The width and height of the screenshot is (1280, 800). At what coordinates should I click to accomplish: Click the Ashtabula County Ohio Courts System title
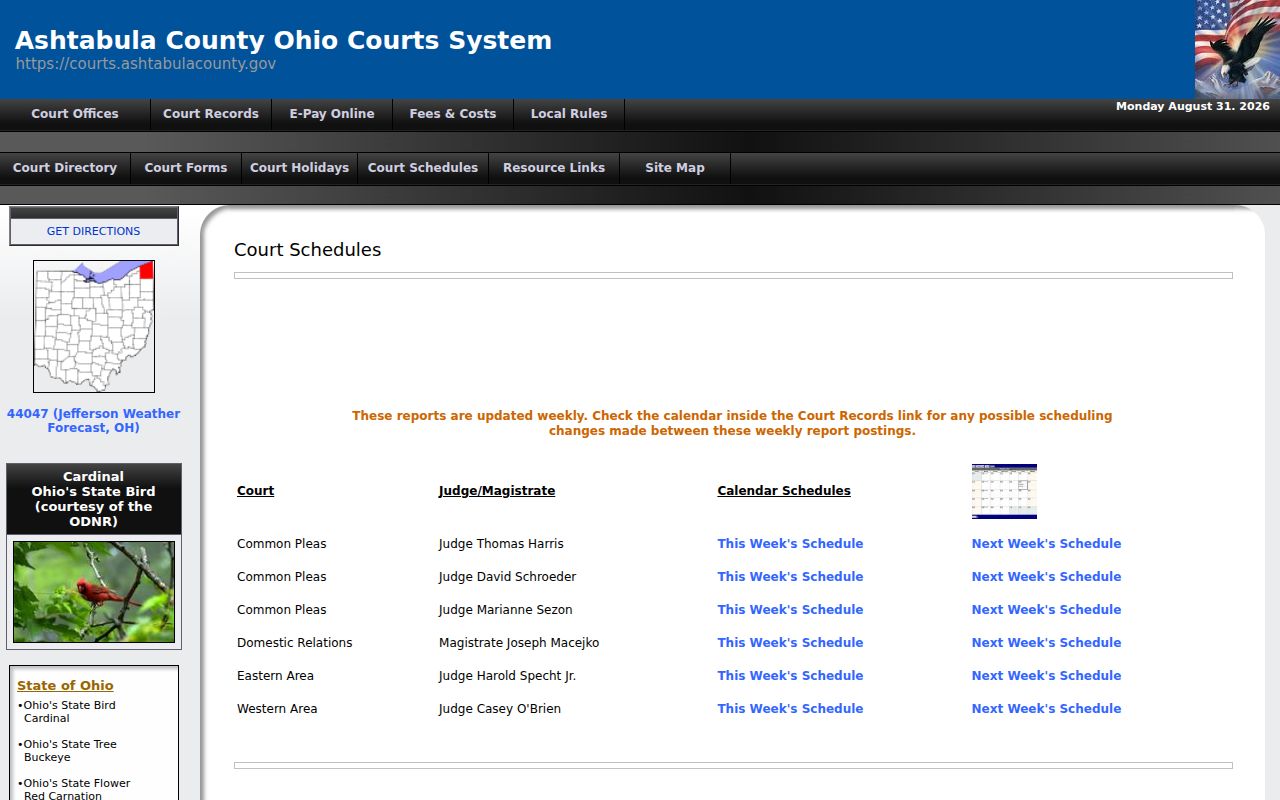(x=283, y=41)
